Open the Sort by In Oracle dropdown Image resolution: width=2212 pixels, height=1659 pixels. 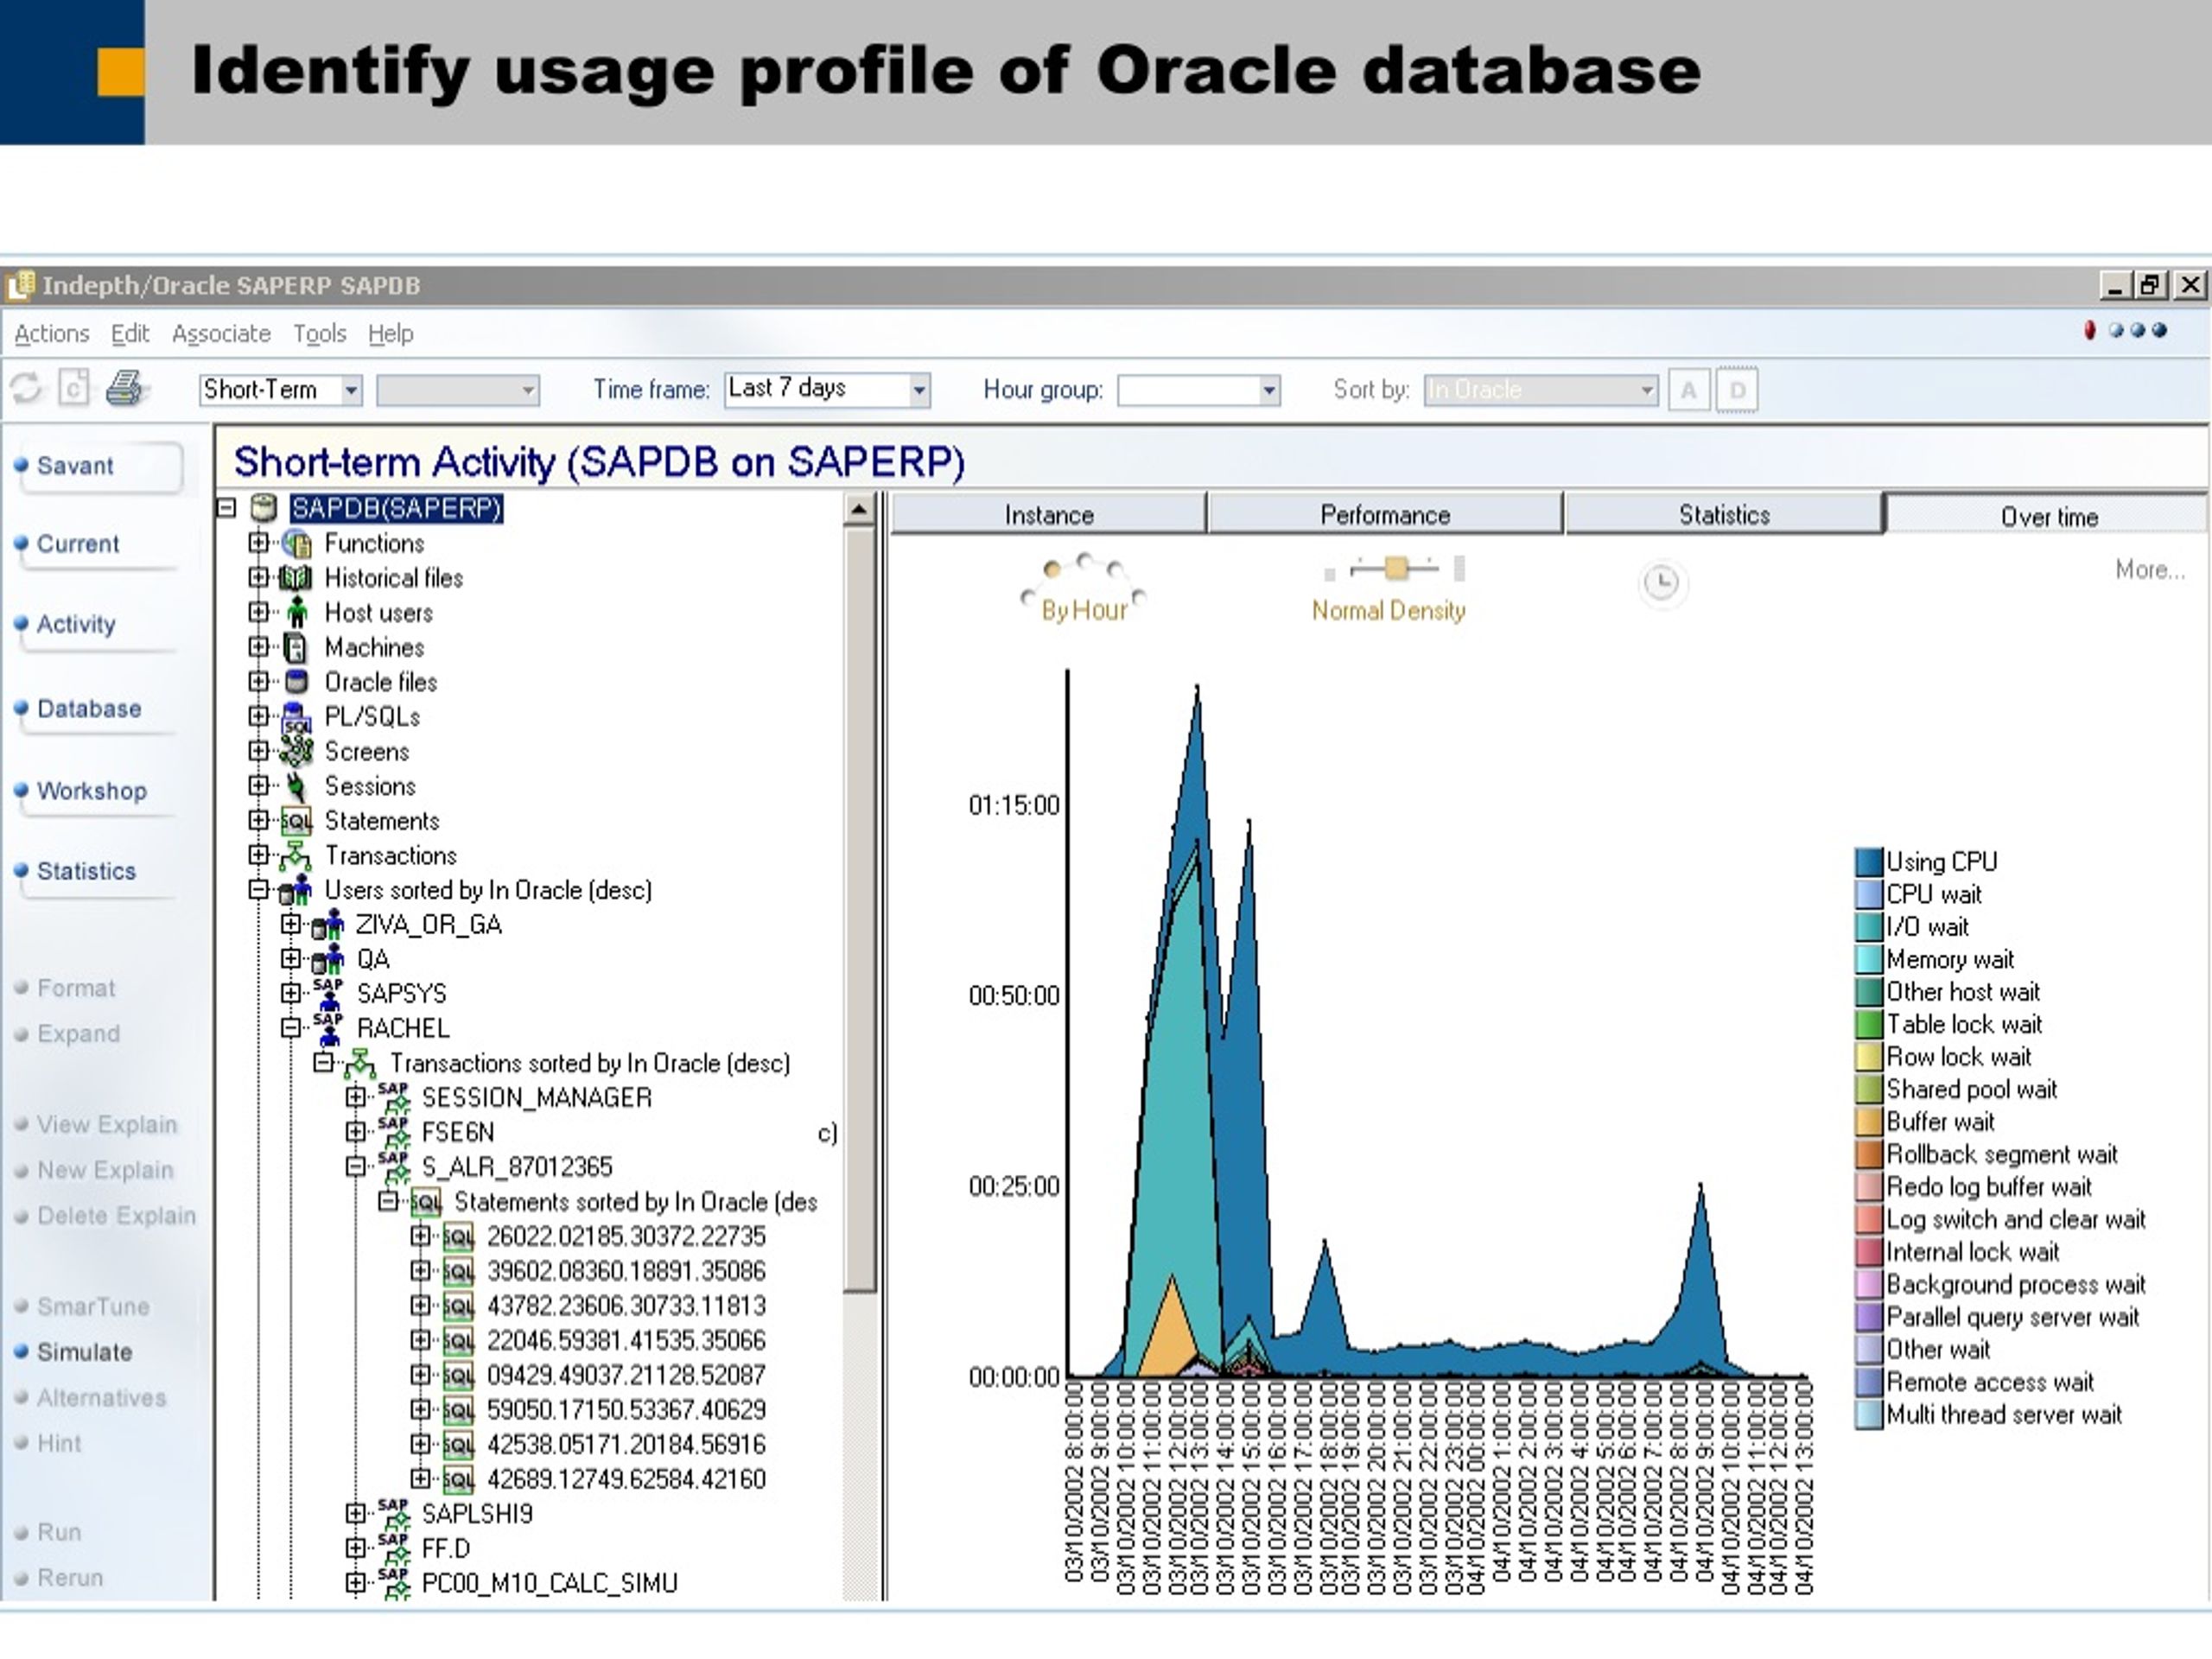tap(1646, 390)
